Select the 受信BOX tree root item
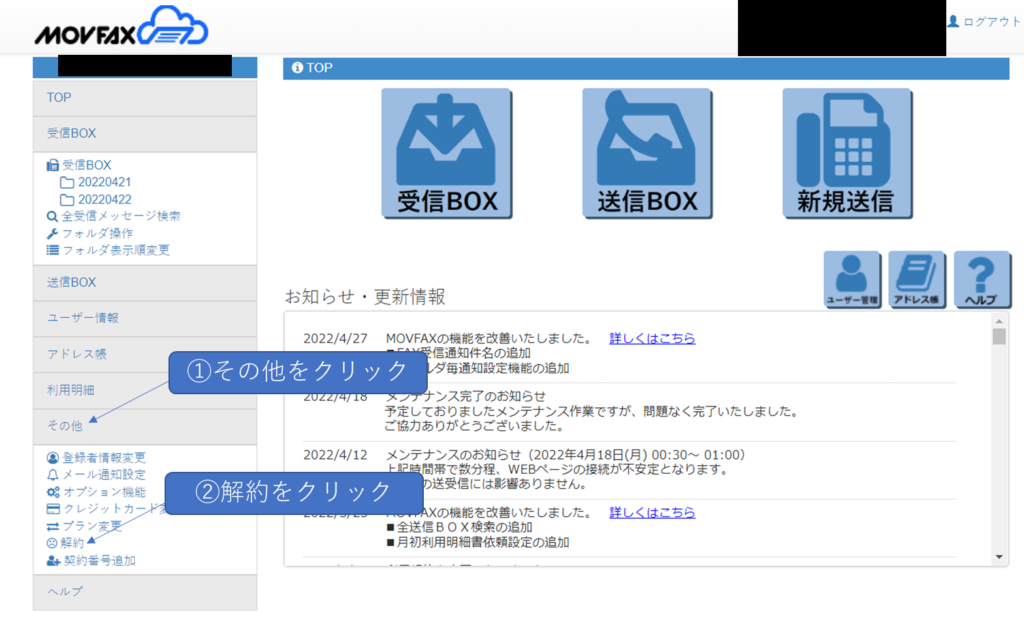The image size is (1024, 622). click(87, 165)
